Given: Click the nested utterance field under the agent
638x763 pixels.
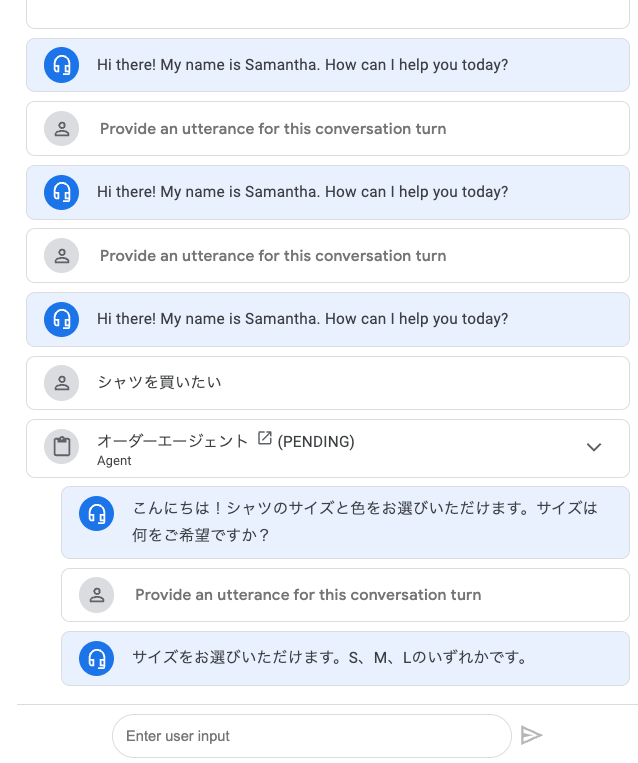Looking at the screenshot, I should [x=345, y=595].
